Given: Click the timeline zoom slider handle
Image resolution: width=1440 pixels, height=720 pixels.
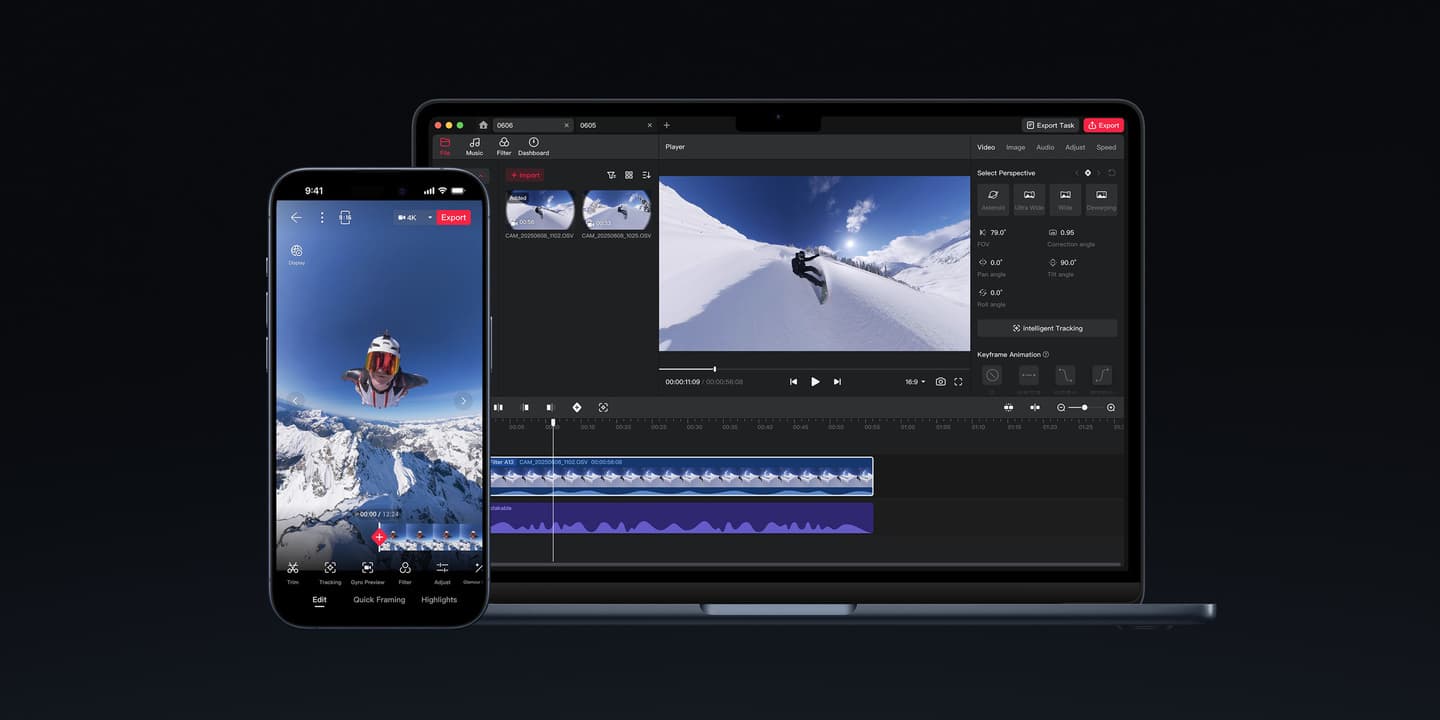Looking at the screenshot, I should click(x=1085, y=407).
